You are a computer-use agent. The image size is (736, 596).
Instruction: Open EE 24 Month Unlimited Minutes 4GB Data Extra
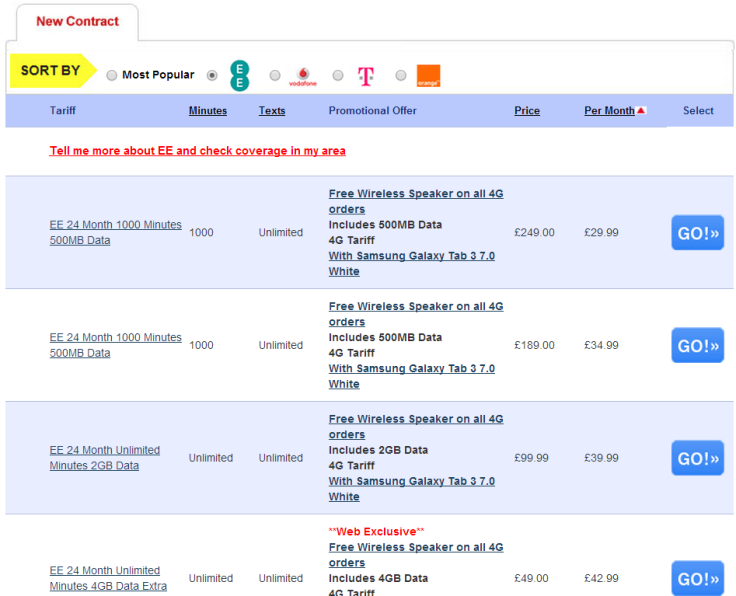(x=108, y=578)
